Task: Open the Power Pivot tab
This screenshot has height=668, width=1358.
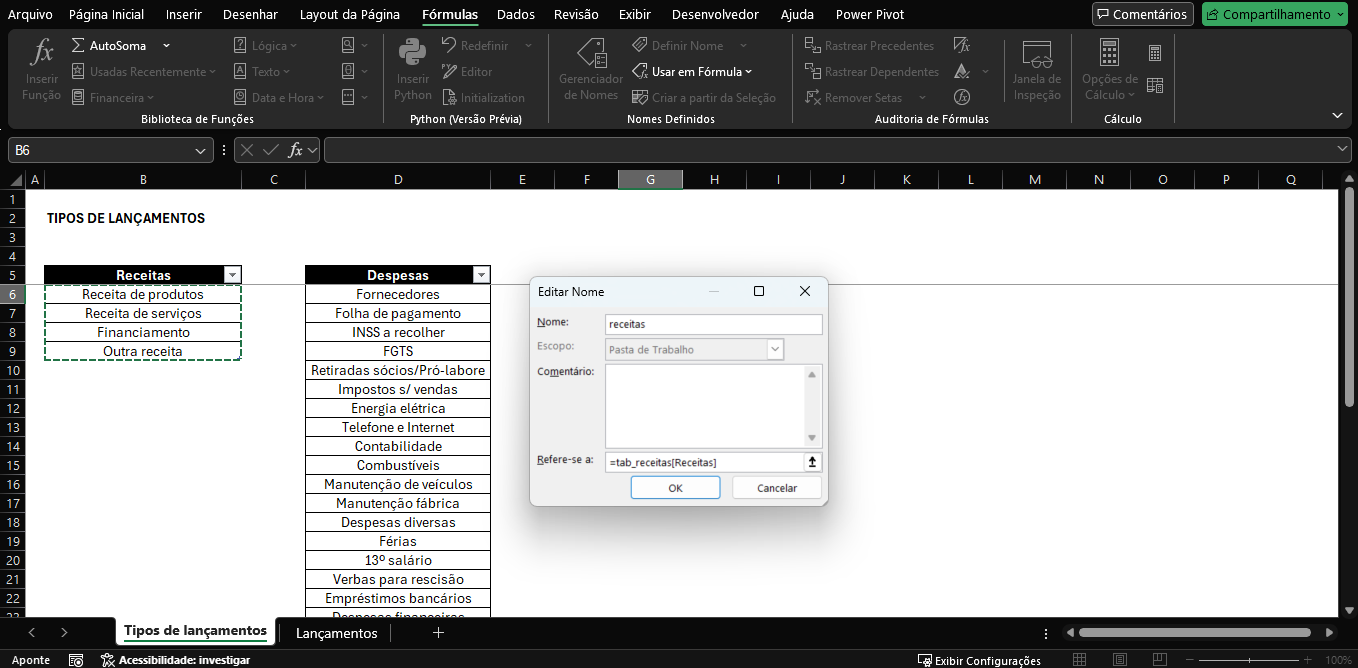Action: click(x=870, y=14)
